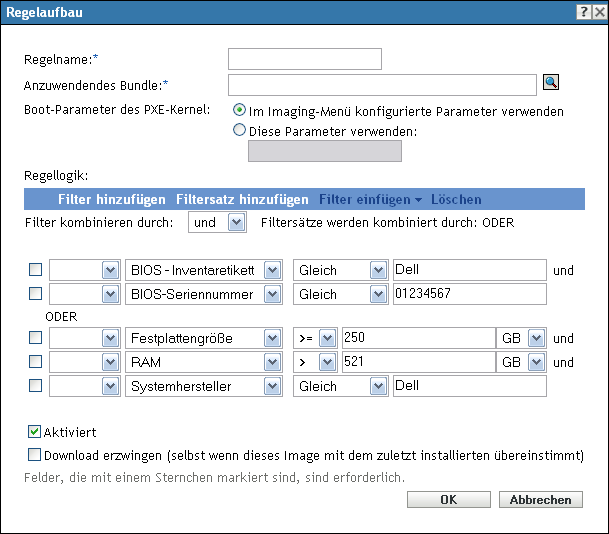Enable Download erzwingen checkbox
The image size is (609, 534).
[35, 454]
